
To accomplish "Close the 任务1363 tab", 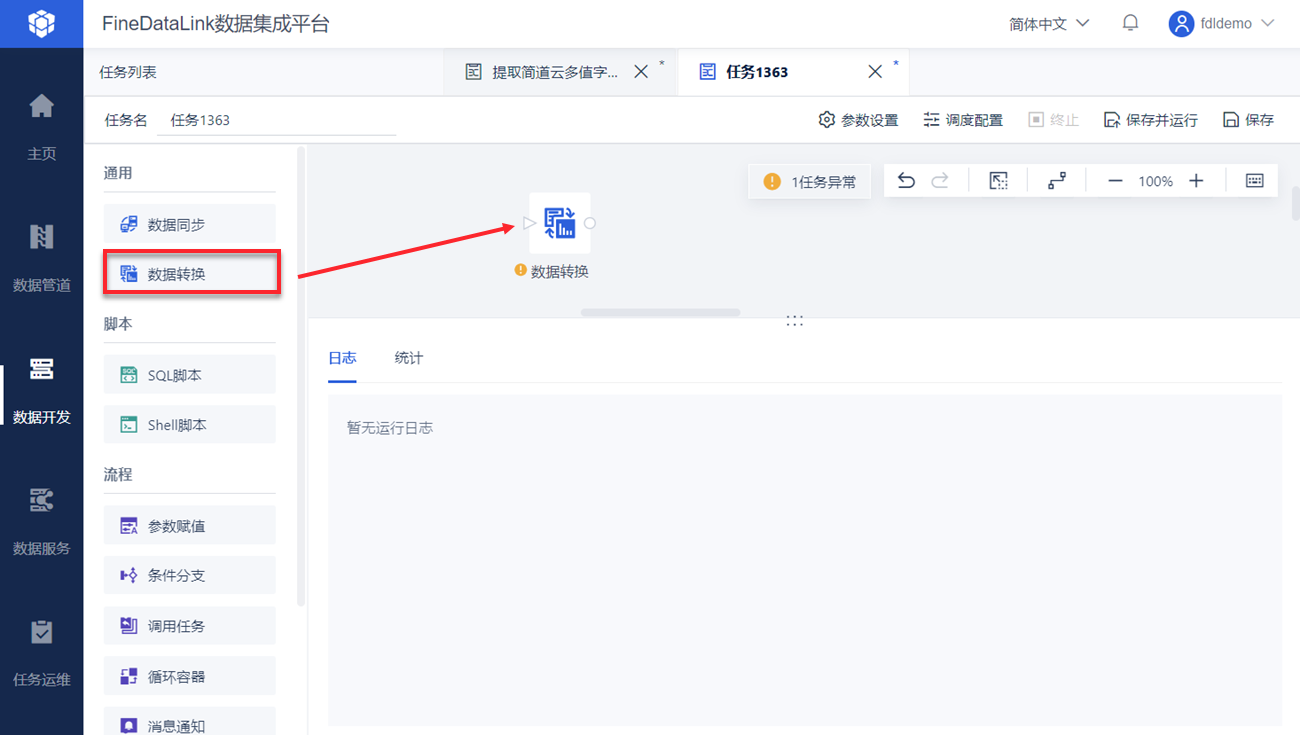I will [875, 72].
